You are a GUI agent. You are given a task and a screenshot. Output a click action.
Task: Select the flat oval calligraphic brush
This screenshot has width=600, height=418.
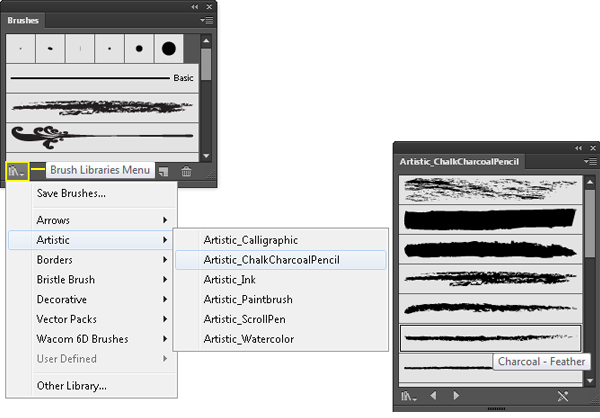pos(50,49)
